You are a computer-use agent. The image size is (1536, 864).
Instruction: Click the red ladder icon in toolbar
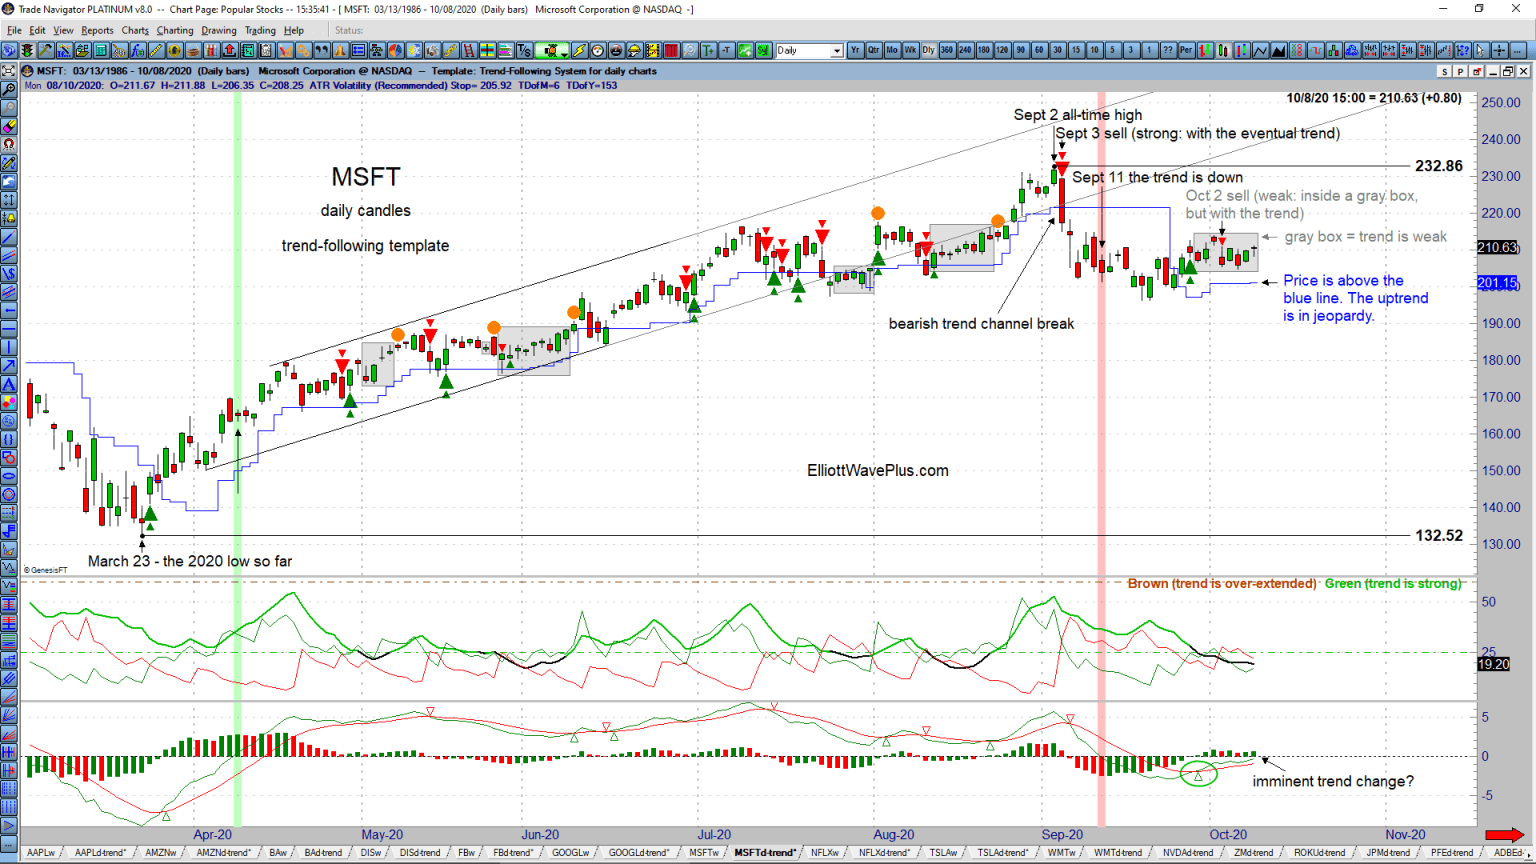pos(468,50)
